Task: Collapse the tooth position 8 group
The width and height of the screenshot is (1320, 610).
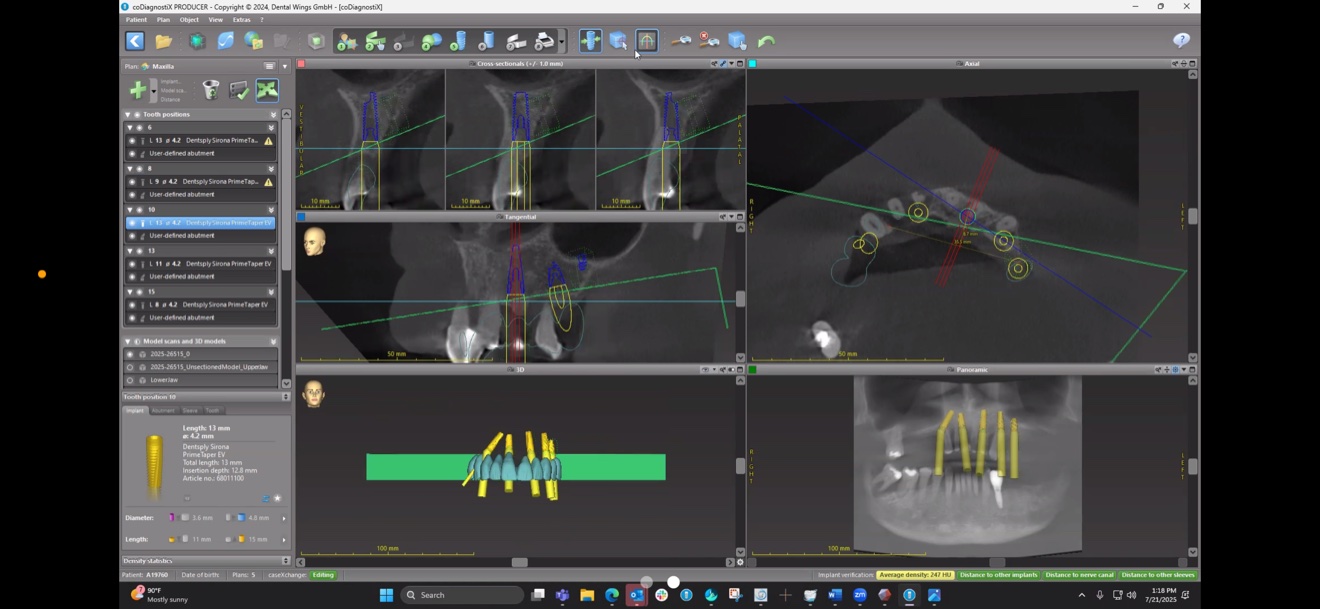Action: (129, 169)
